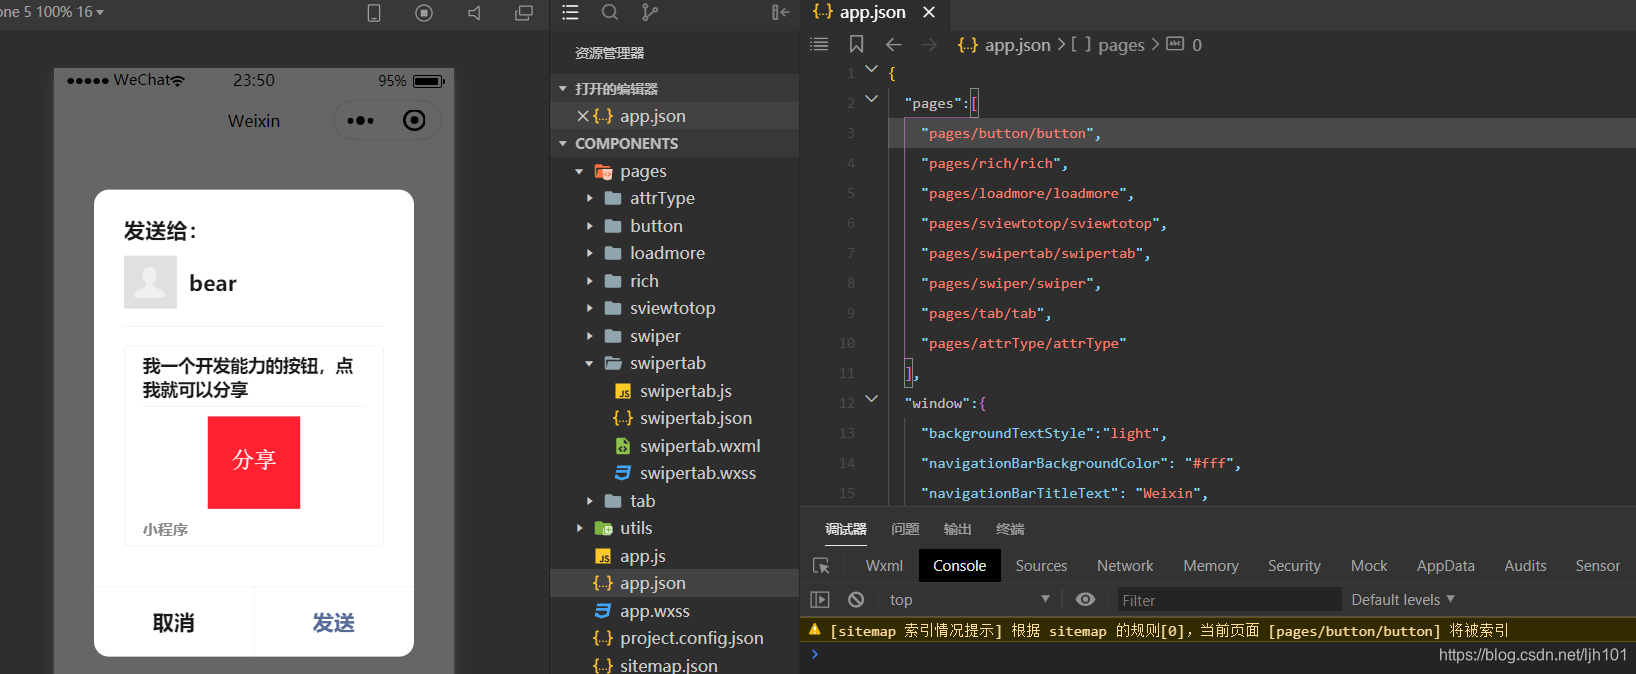The image size is (1636, 674).
Task: Go back with the left arrow icon
Action: click(894, 44)
